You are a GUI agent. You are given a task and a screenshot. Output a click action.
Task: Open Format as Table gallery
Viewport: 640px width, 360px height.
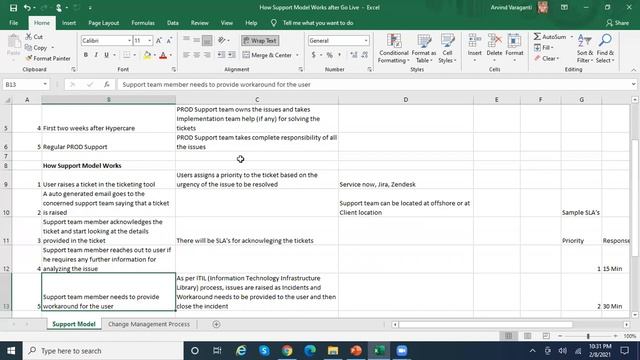pos(424,49)
